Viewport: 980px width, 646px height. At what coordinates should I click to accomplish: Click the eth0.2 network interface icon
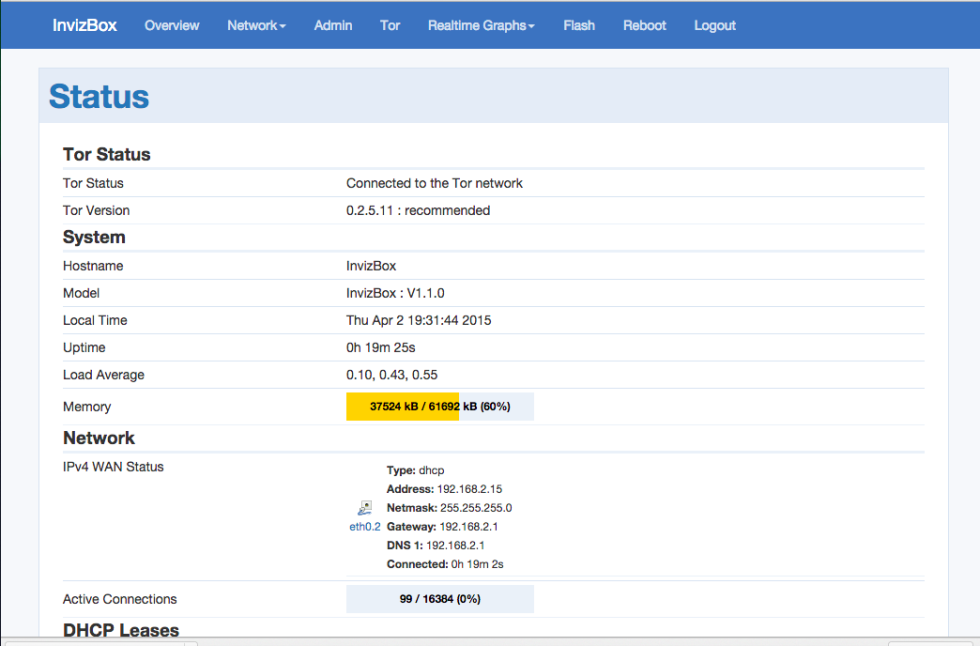click(364, 507)
